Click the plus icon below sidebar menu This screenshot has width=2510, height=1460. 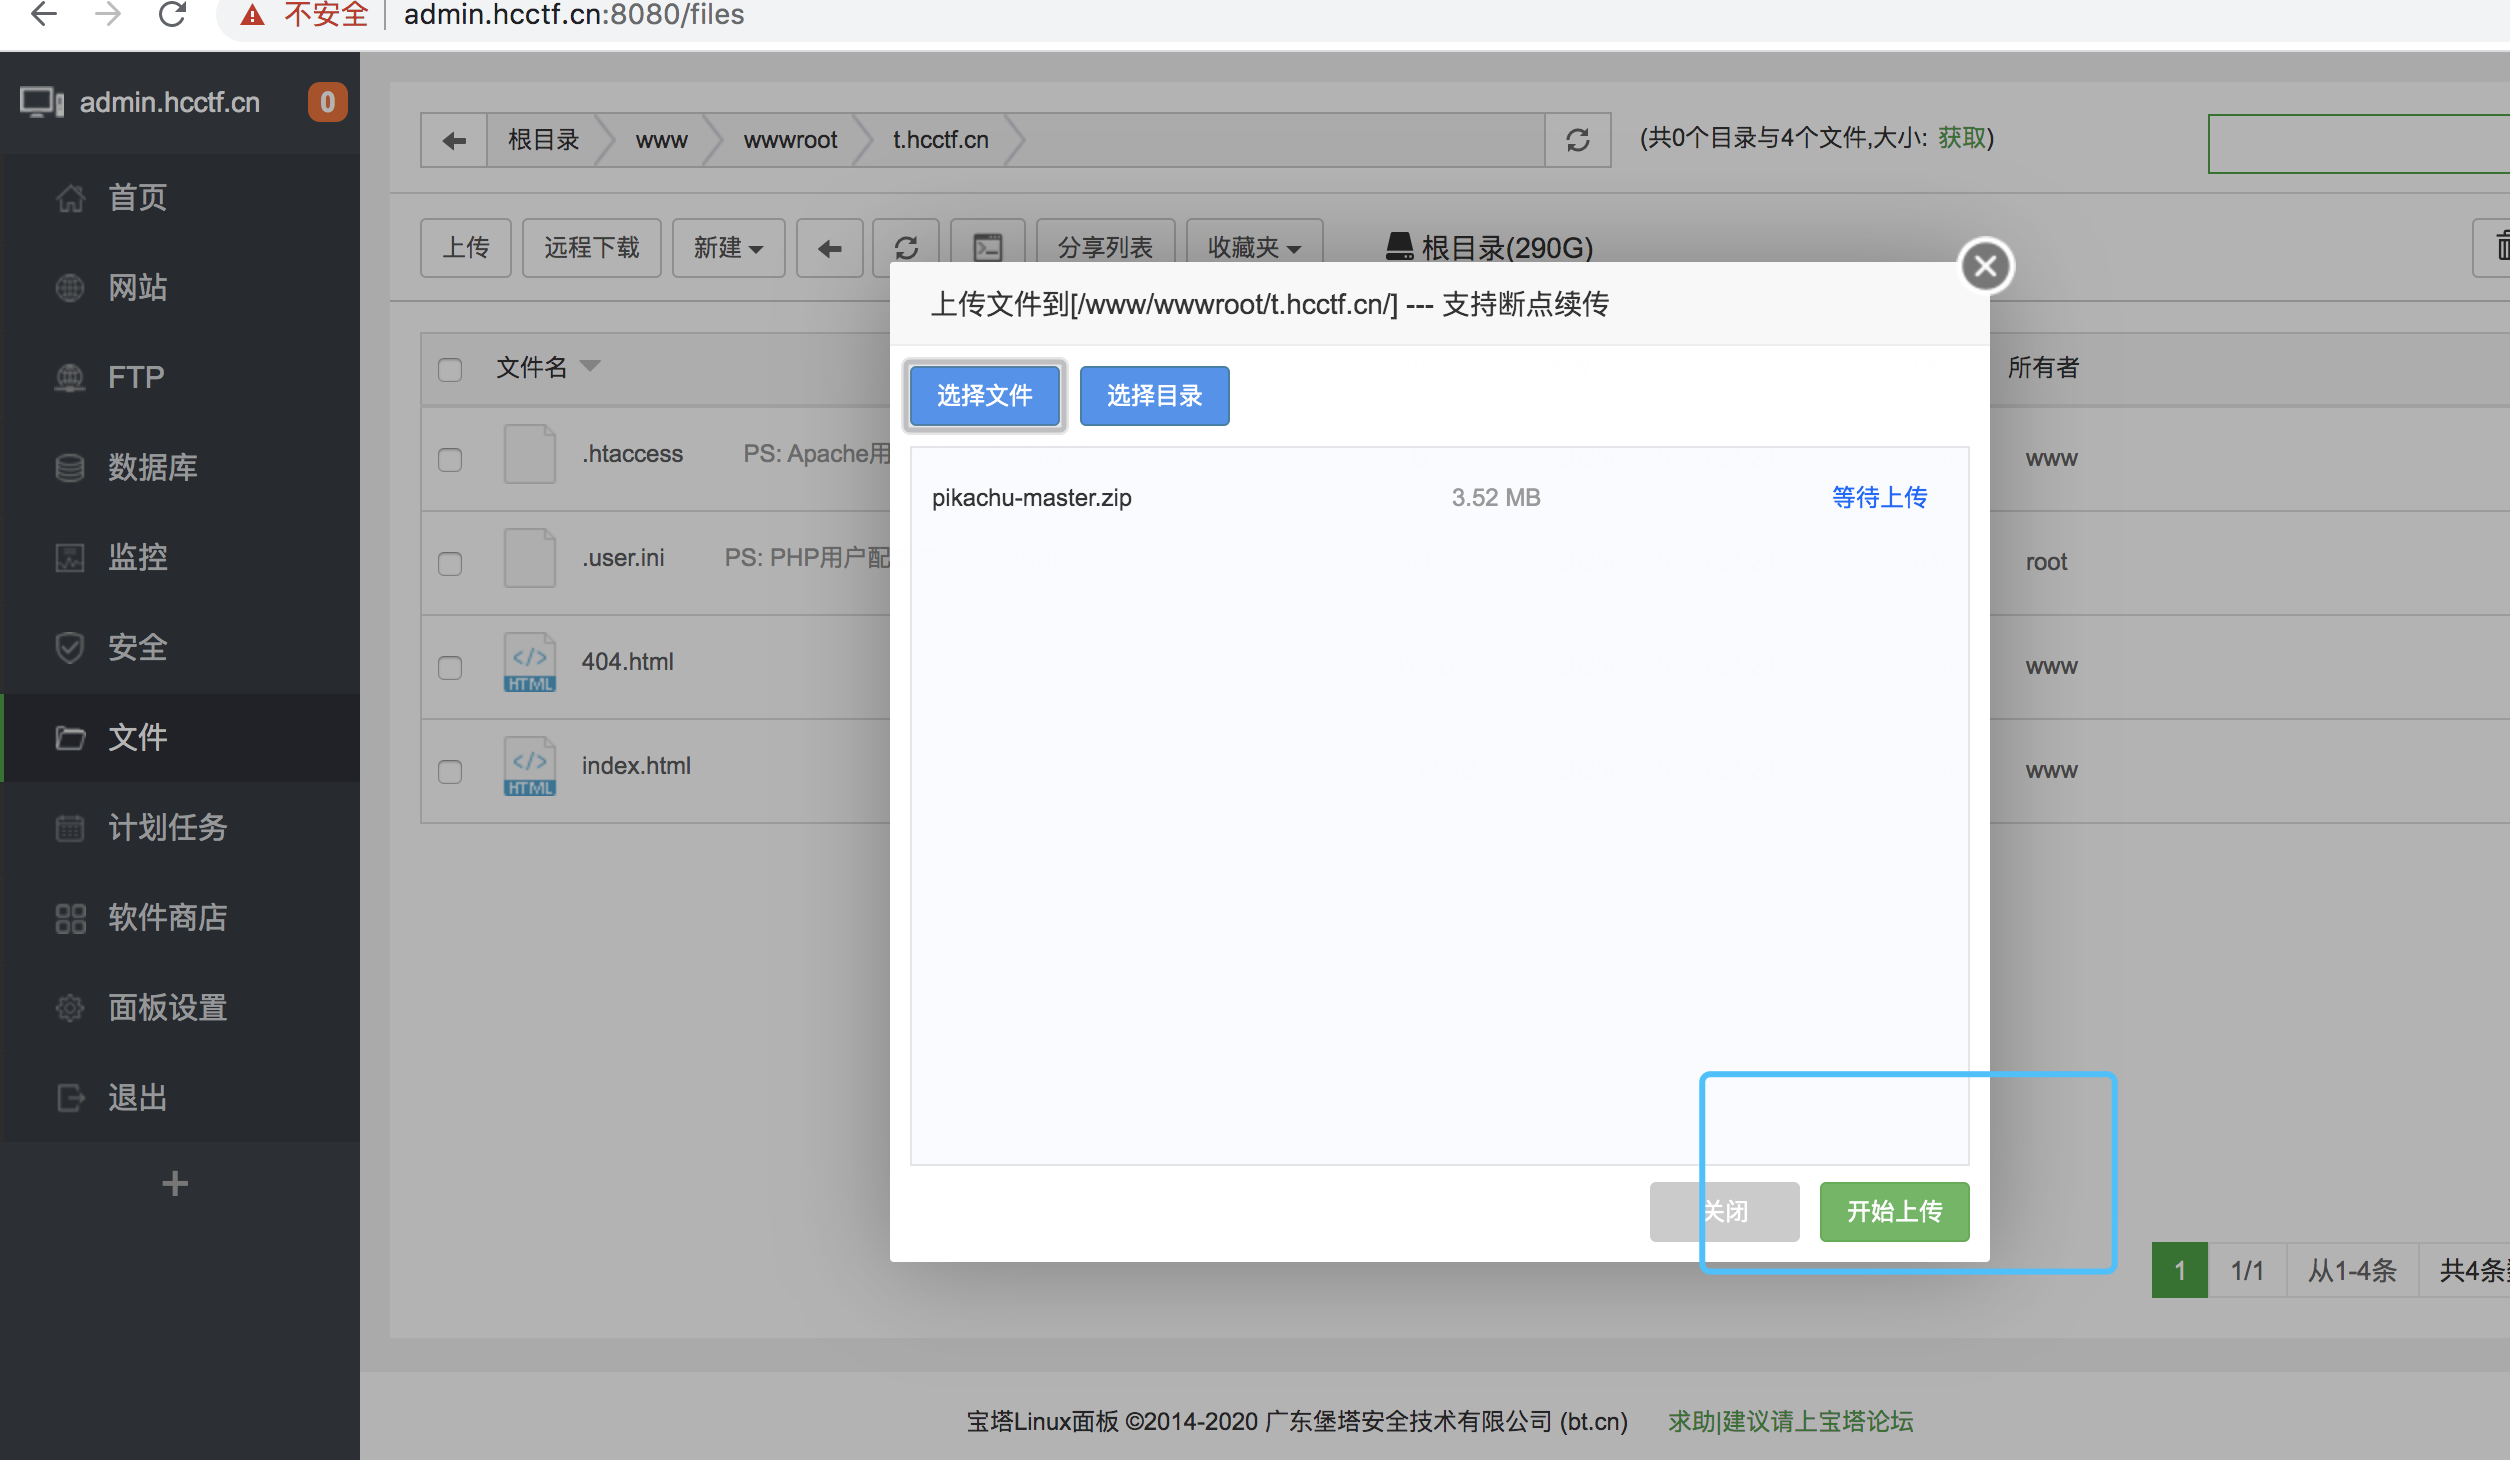pyautogui.click(x=175, y=1183)
